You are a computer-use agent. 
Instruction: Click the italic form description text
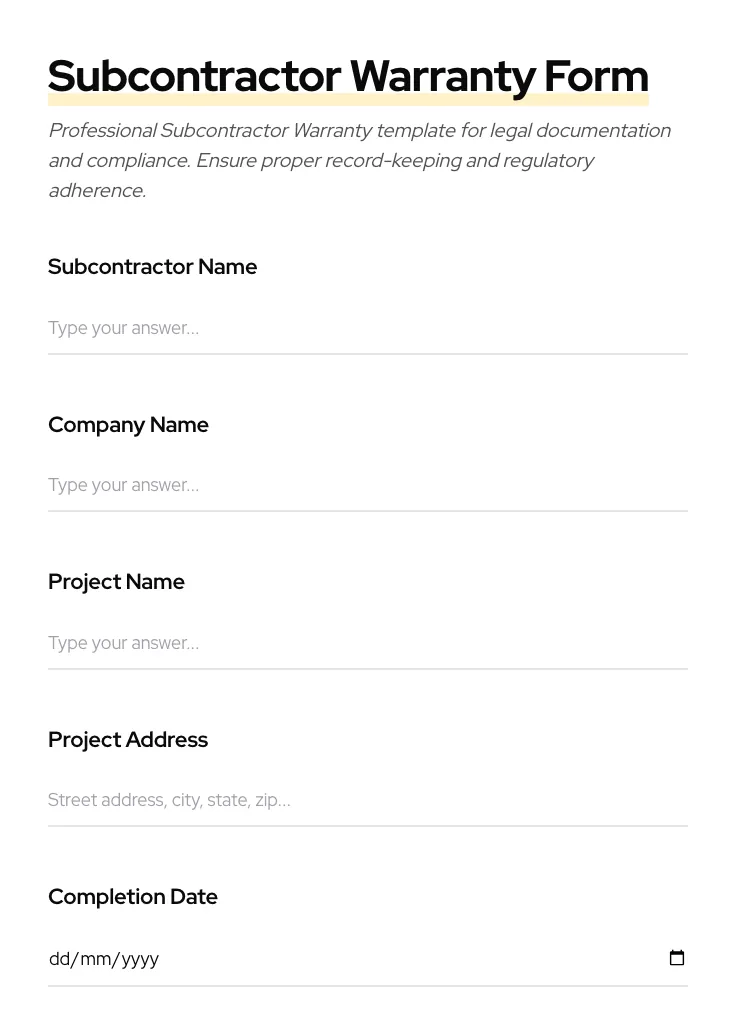point(359,160)
